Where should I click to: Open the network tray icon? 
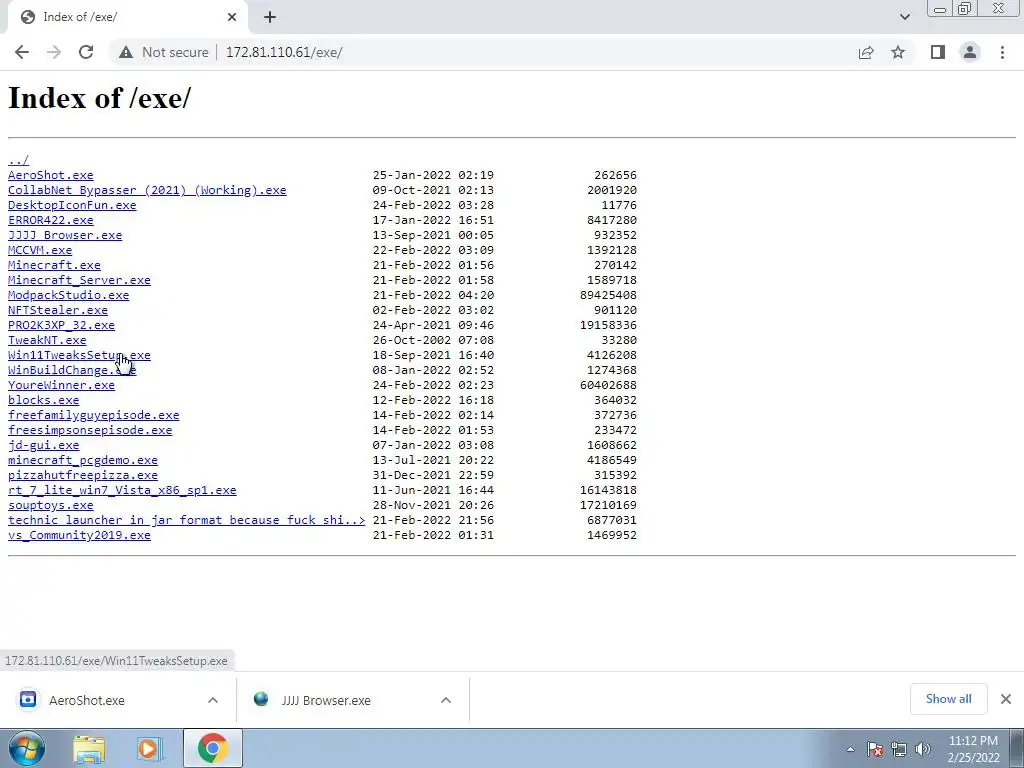coord(899,749)
